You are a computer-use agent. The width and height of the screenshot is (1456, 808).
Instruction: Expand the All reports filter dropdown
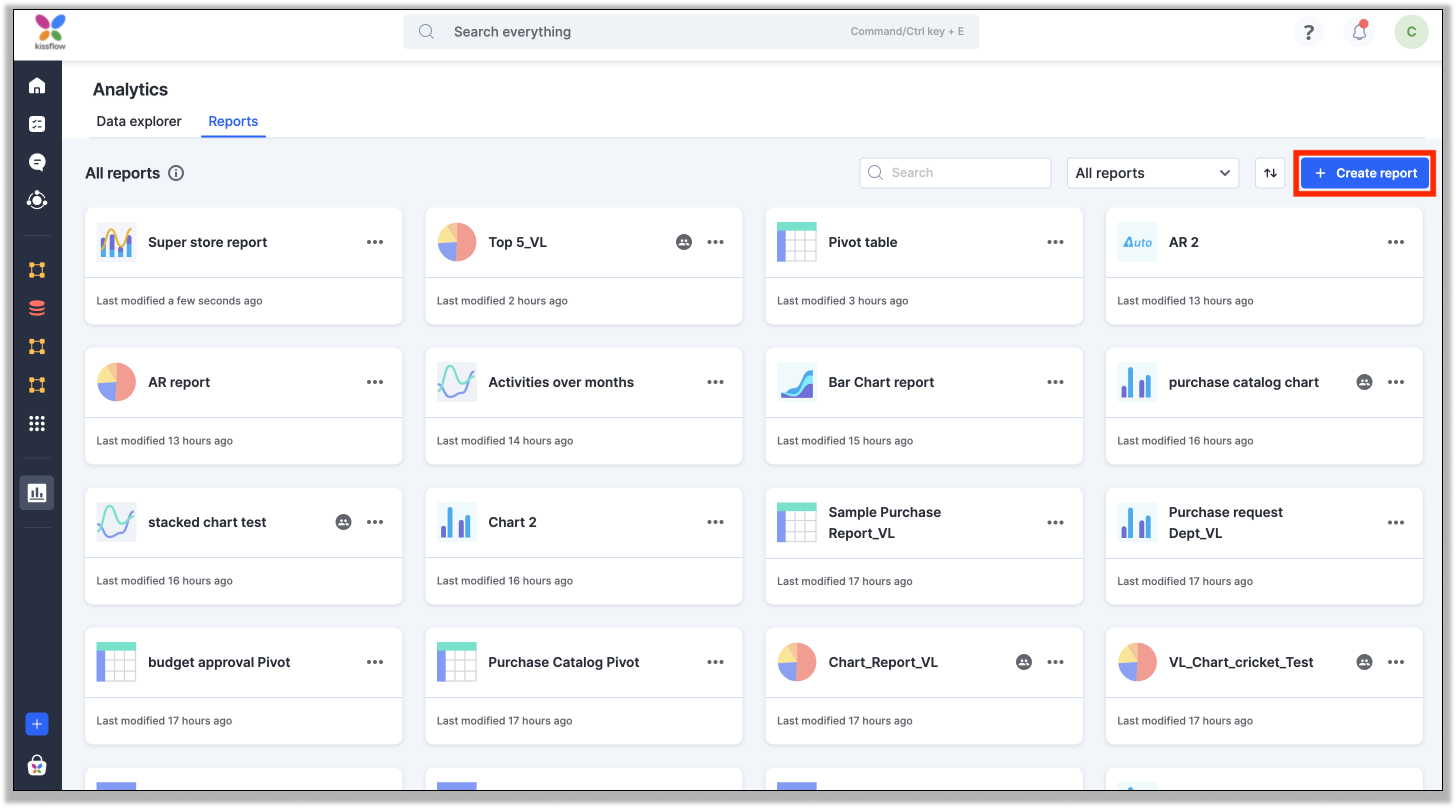tap(1153, 173)
